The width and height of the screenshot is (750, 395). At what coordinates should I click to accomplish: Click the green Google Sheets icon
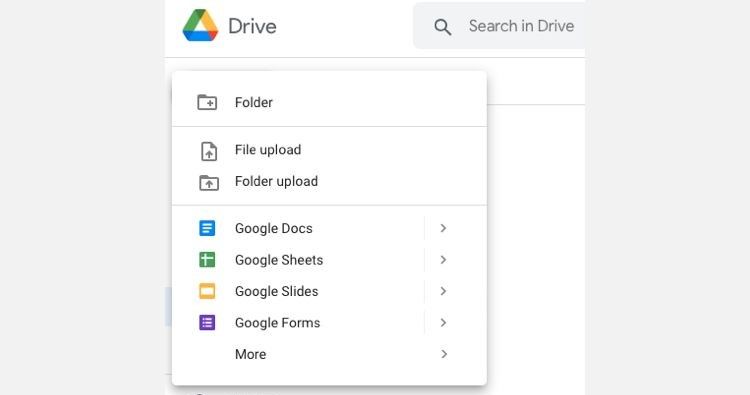(207, 260)
